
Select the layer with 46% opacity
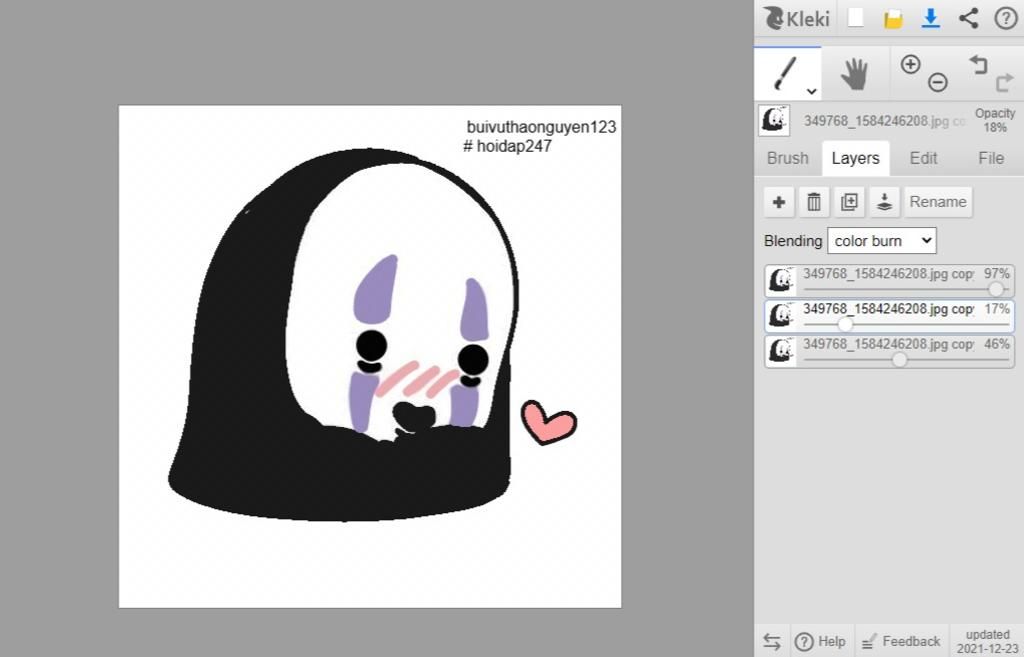pyautogui.click(x=889, y=351)
